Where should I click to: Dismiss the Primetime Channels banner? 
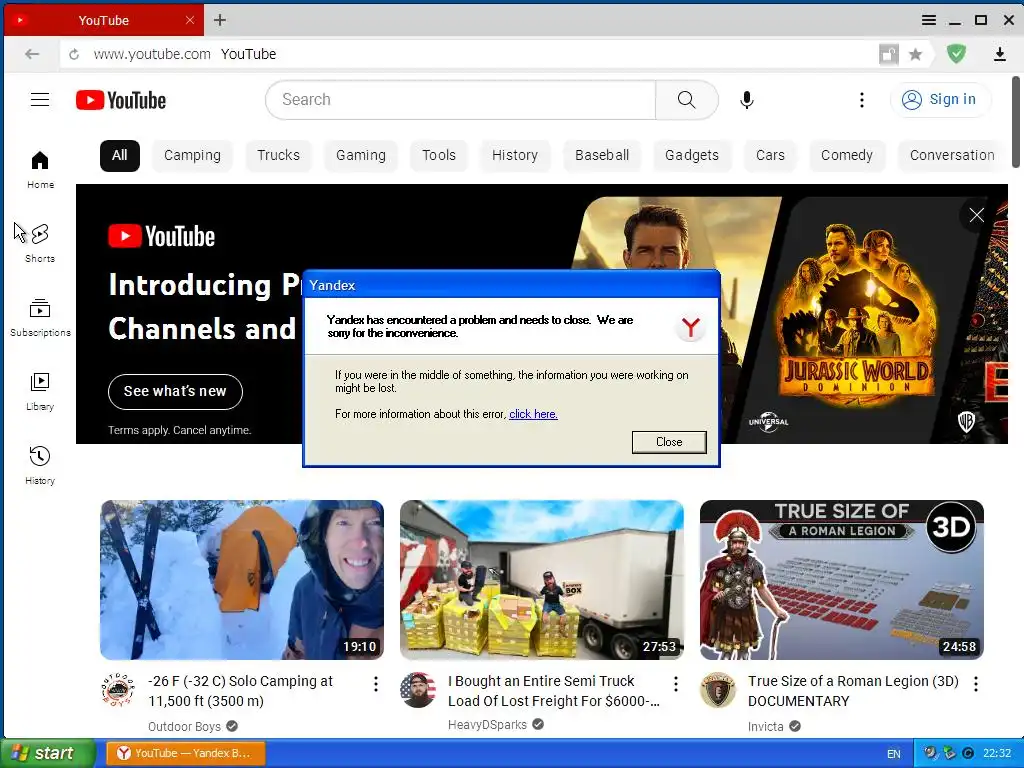[x=976, y=215]
